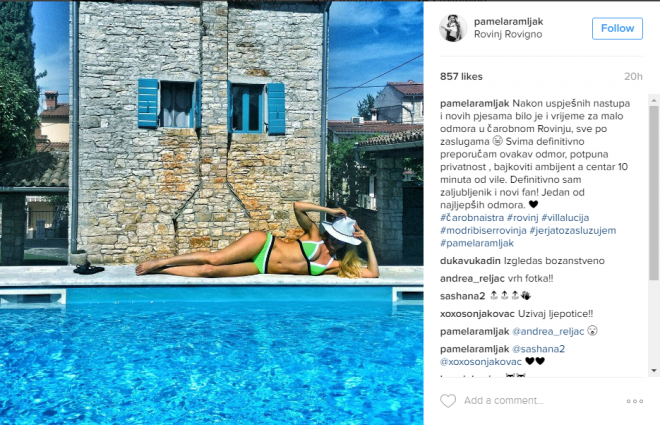Open the three-dot more options menu
660x425 pixels.
[635, 401]
